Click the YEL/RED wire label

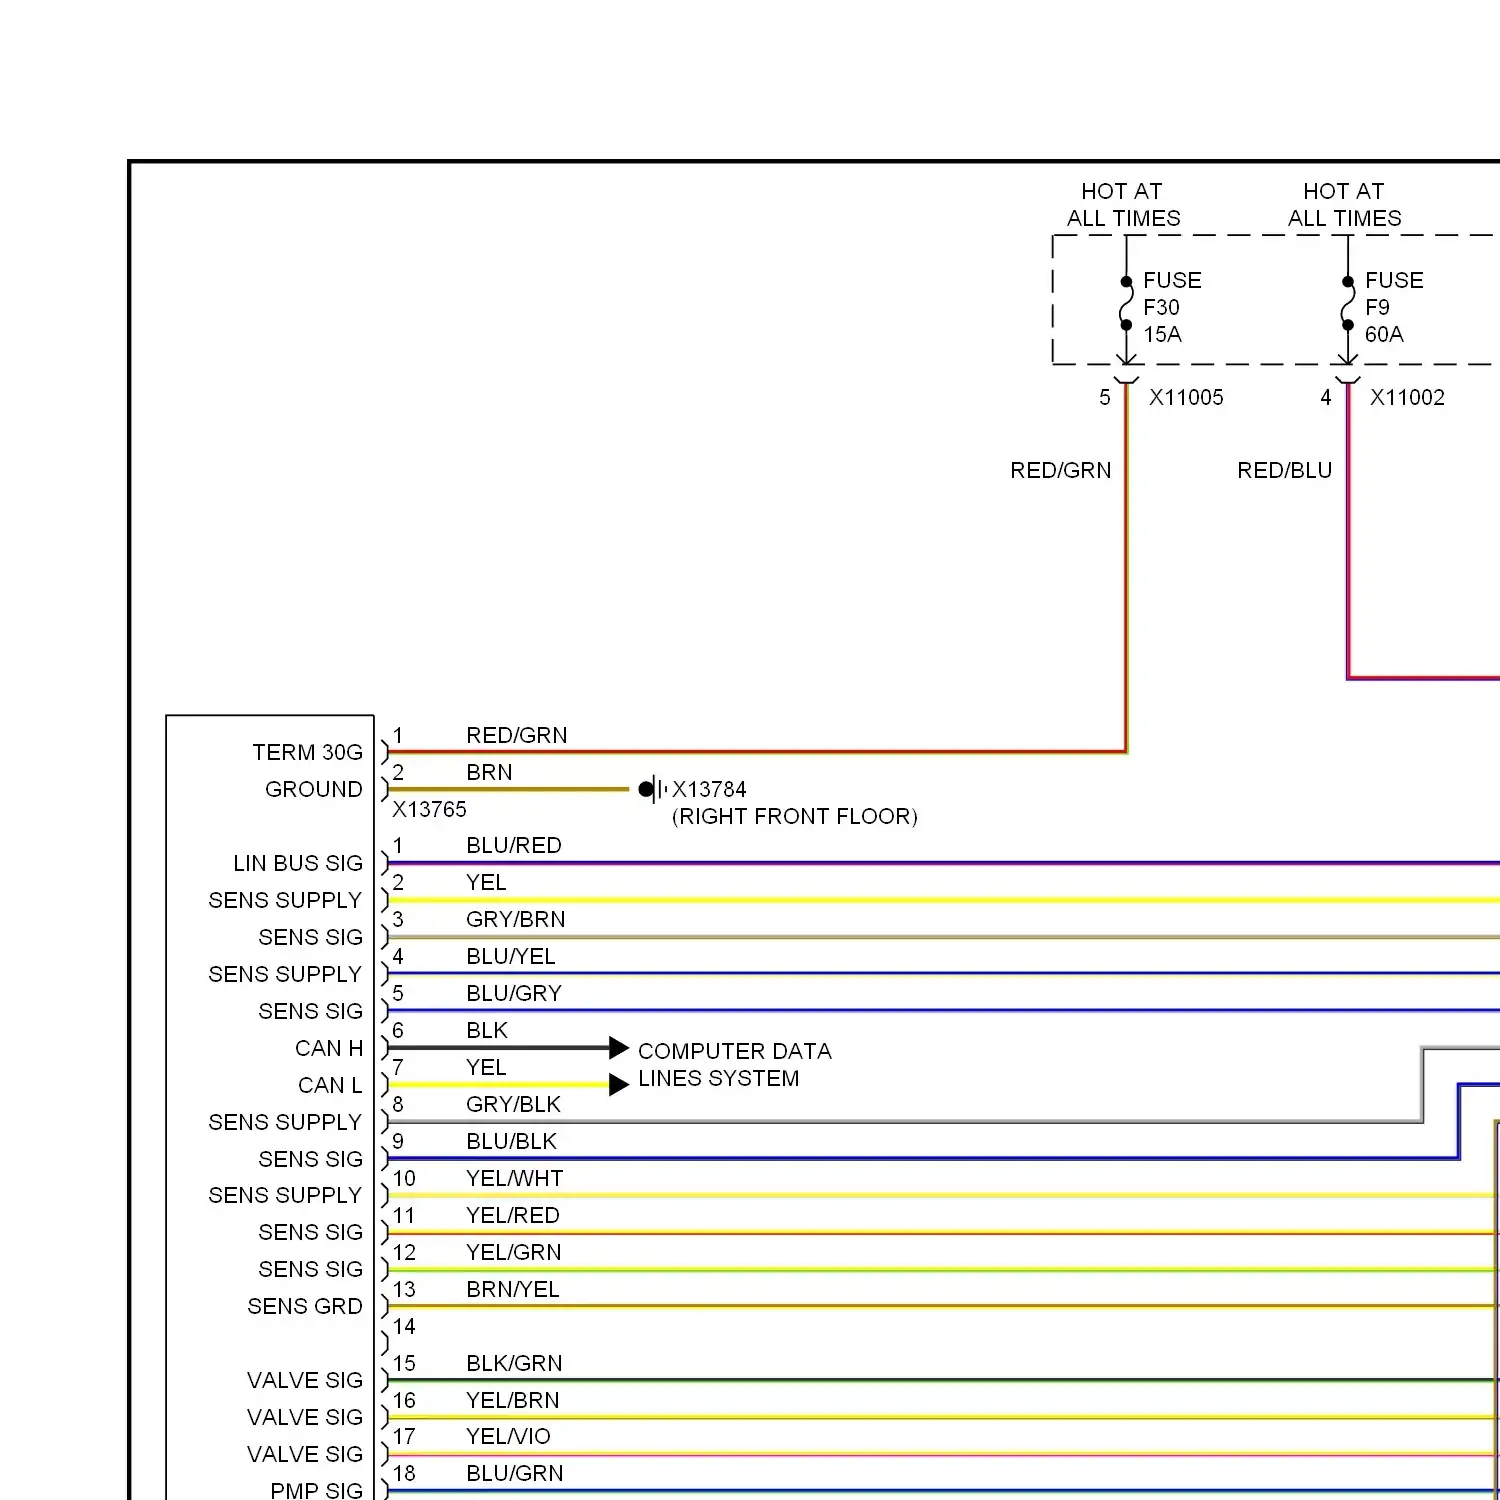tap(513, 1215)
